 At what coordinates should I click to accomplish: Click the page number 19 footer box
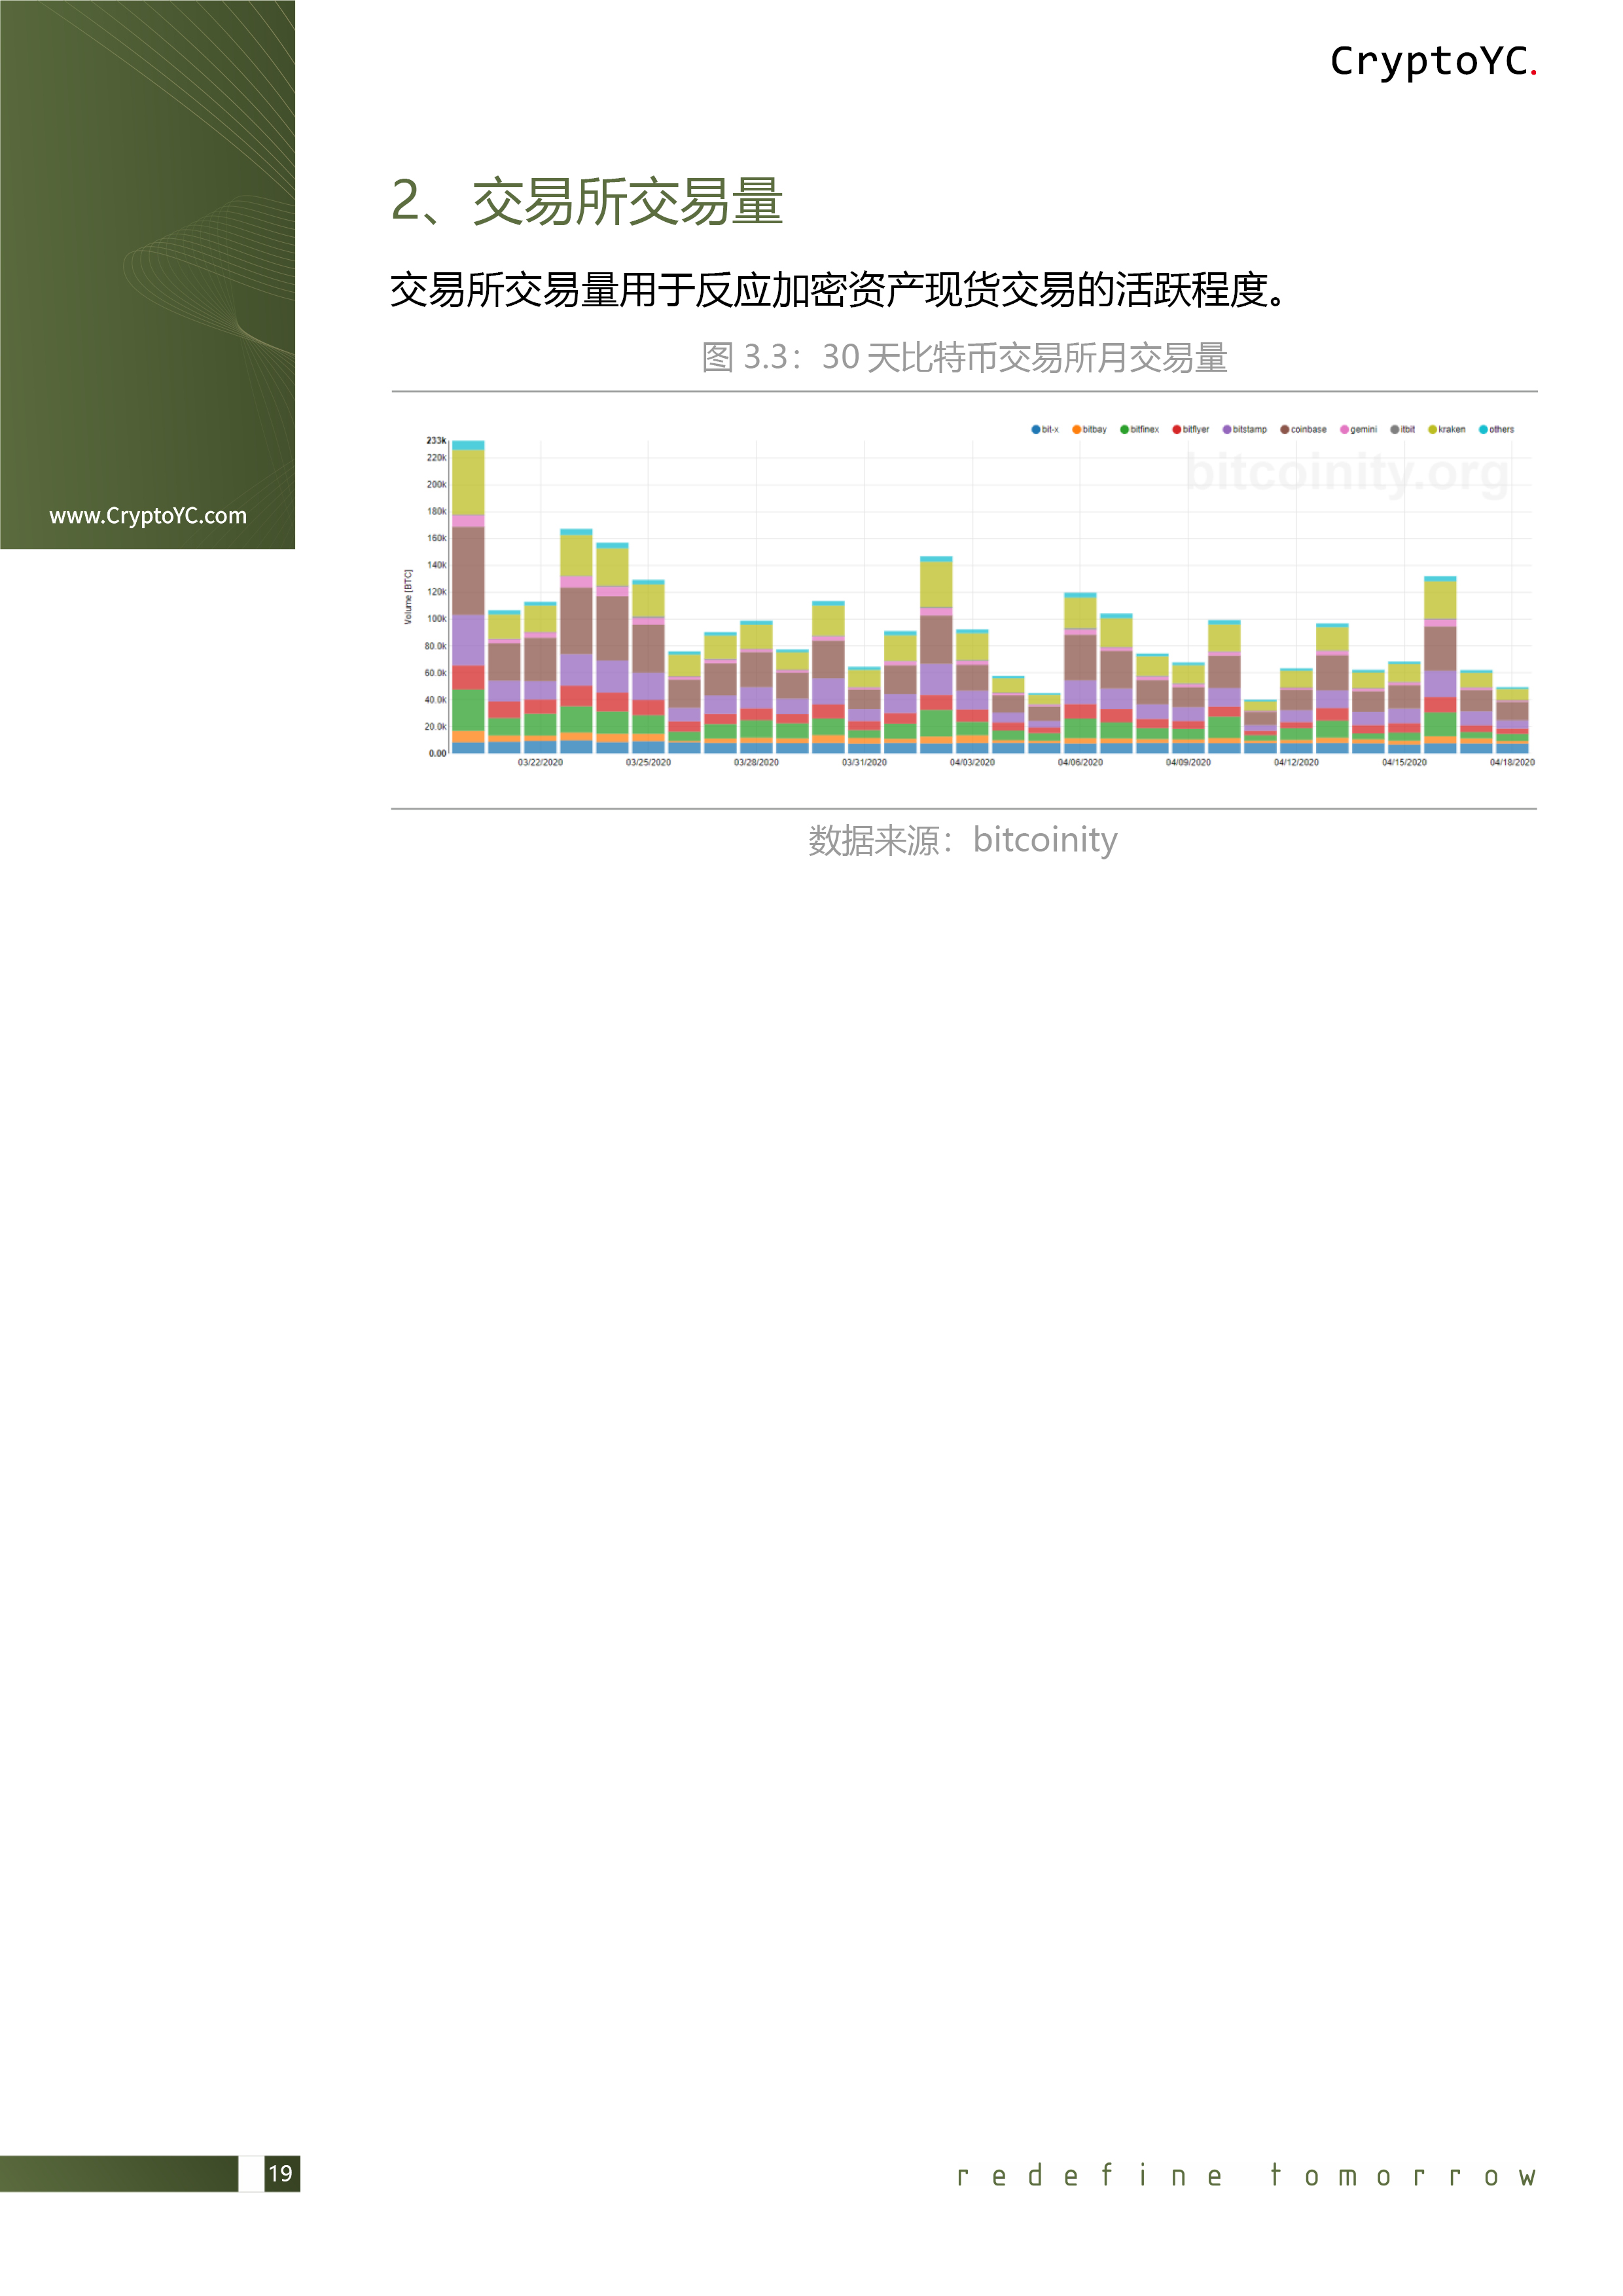(281, 2173)
